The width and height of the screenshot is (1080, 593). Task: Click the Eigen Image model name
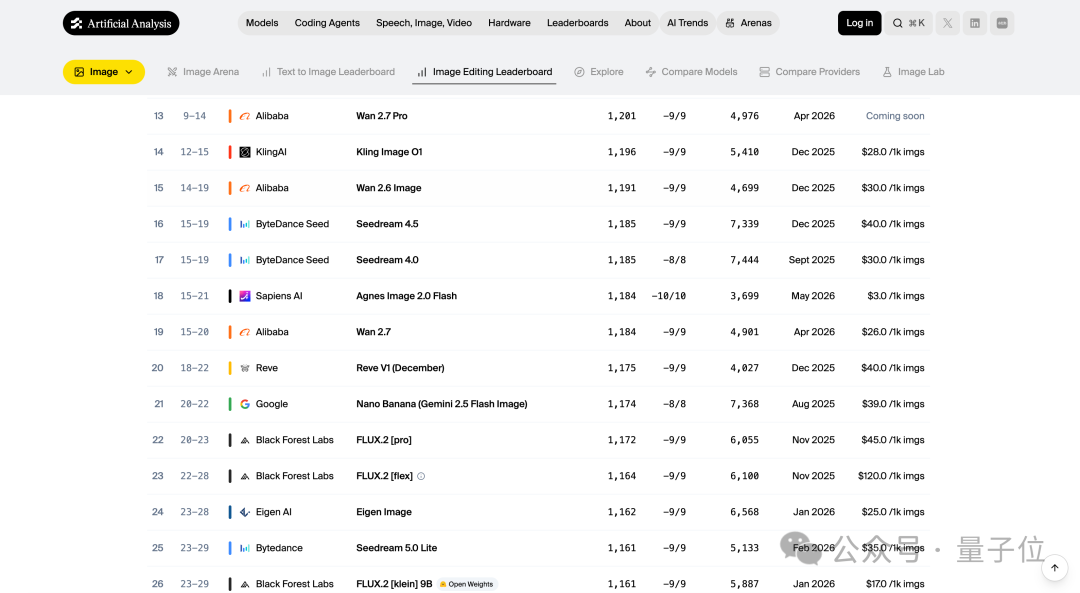click(x=384, y=512)
